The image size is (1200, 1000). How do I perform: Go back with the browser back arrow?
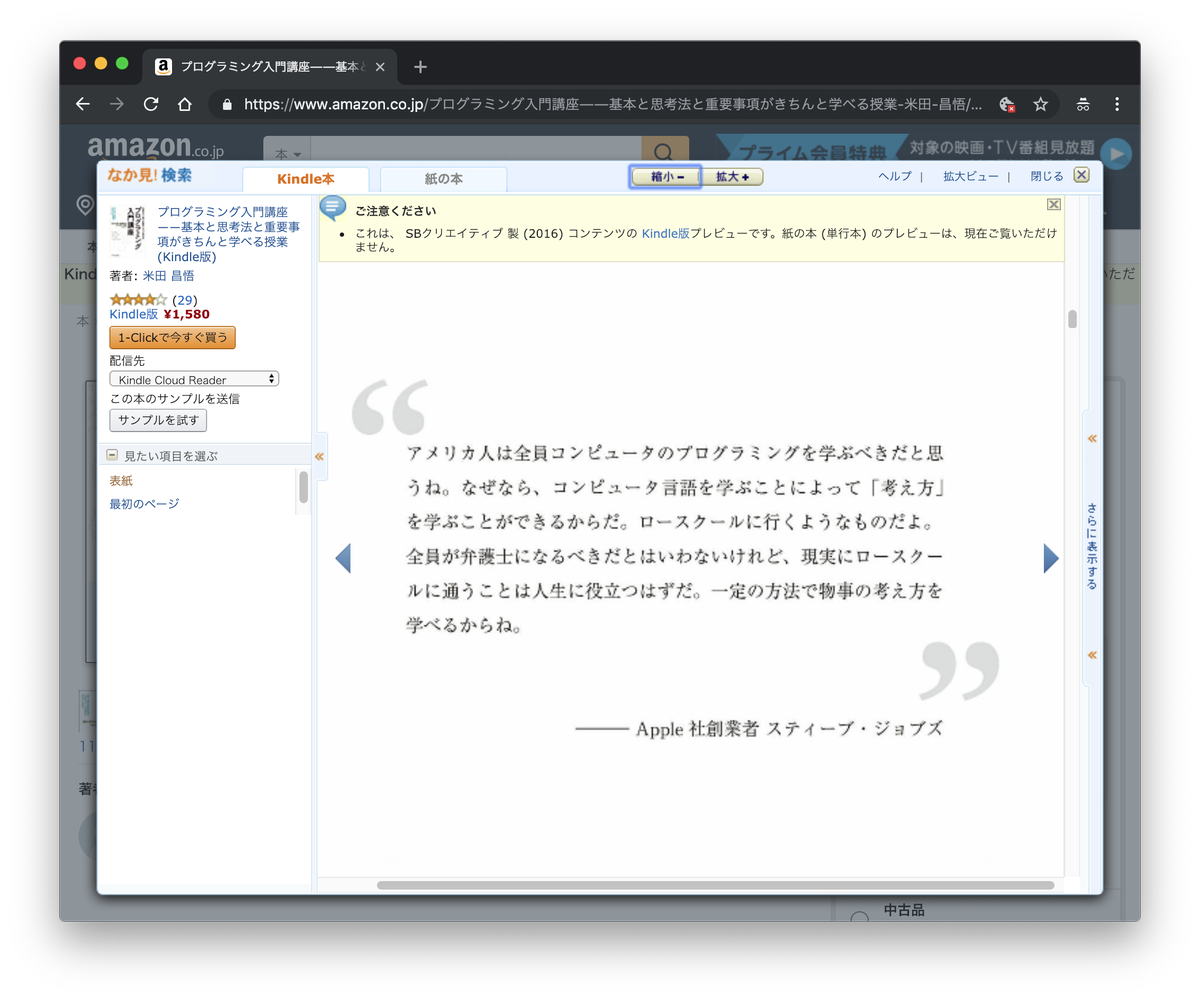83,104
